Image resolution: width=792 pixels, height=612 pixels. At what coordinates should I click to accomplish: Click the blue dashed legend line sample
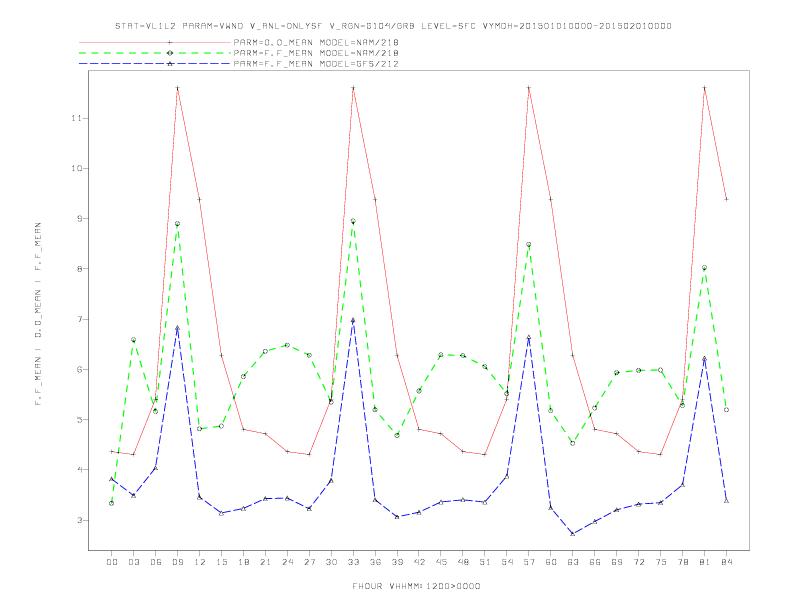coord(155,64)
